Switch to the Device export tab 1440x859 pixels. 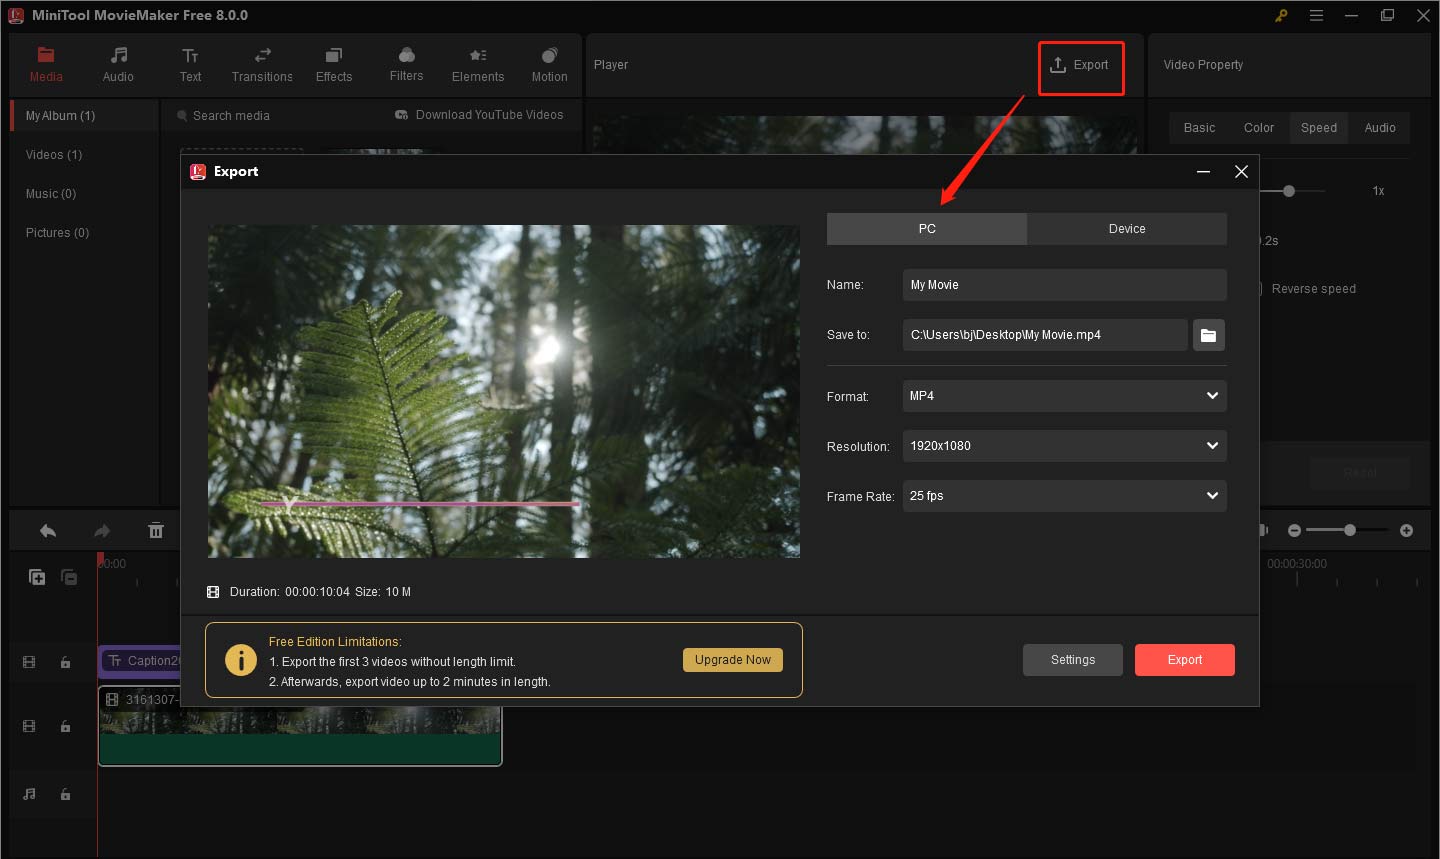pos(1127,229)
